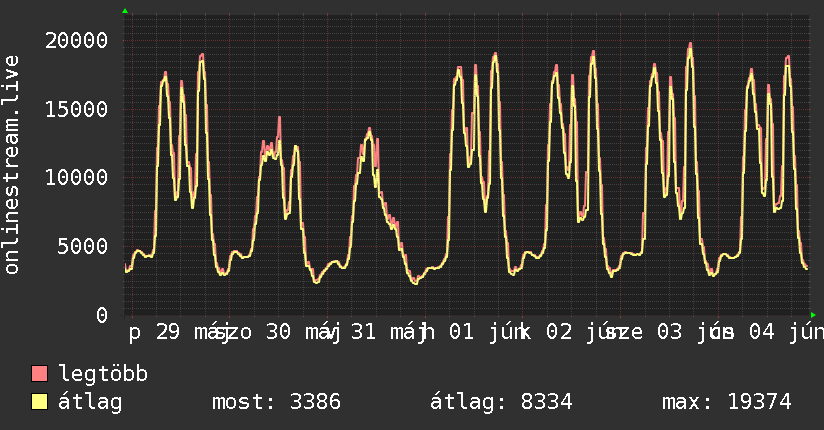Click the 04 jún date label
The height and width of the screenshot is (430, 824).
(x=786, y=332)
